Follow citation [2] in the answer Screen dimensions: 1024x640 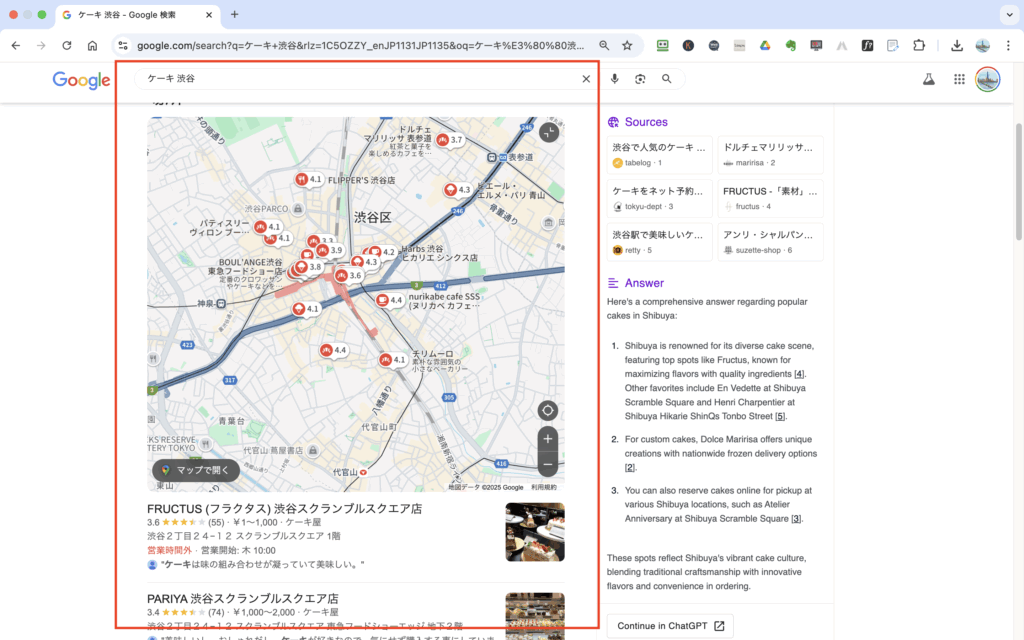tap(630, 468)
